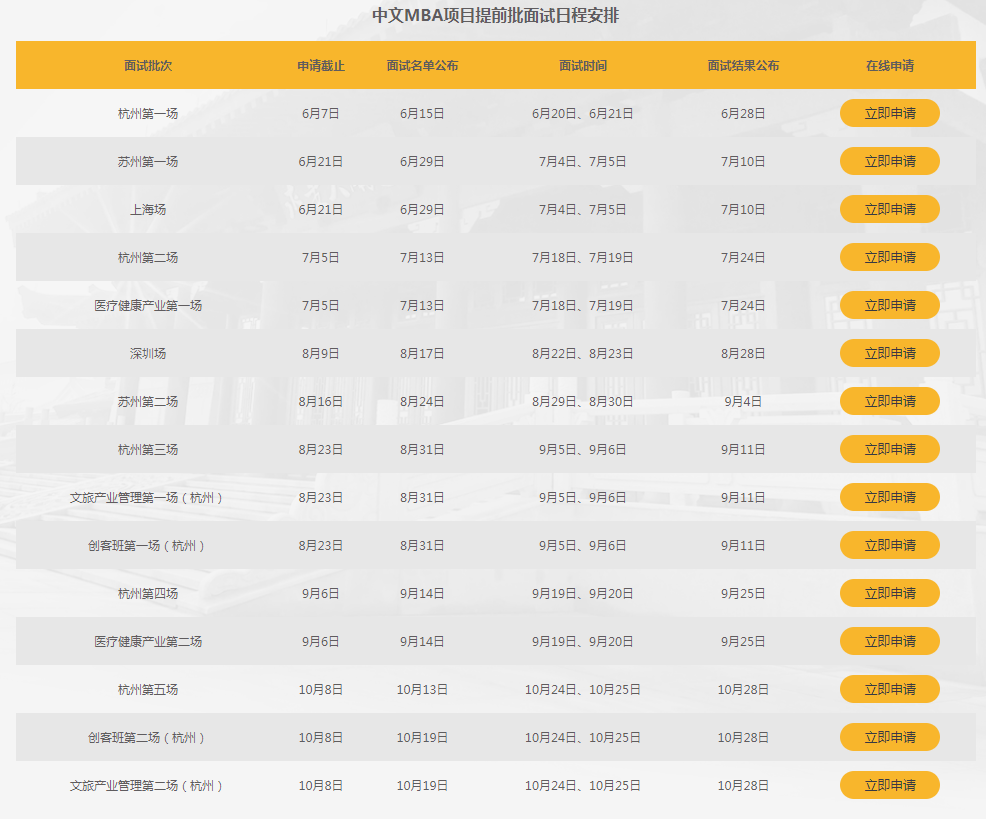Apply now for 苏州第一场 interview
Screen dimensions: 986x819
point(889,161)
